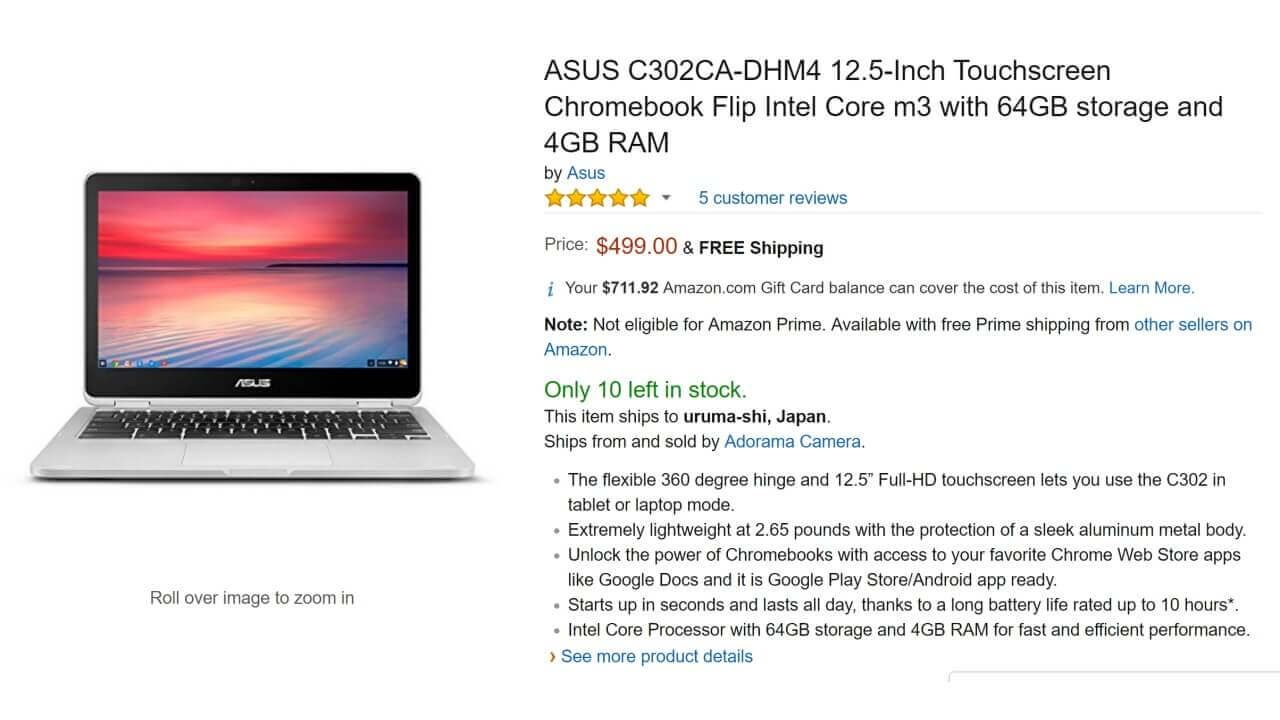Viewport: 1280px width, 720px height.
Task: Click the gold star rating icons
Action: (596, 198)
